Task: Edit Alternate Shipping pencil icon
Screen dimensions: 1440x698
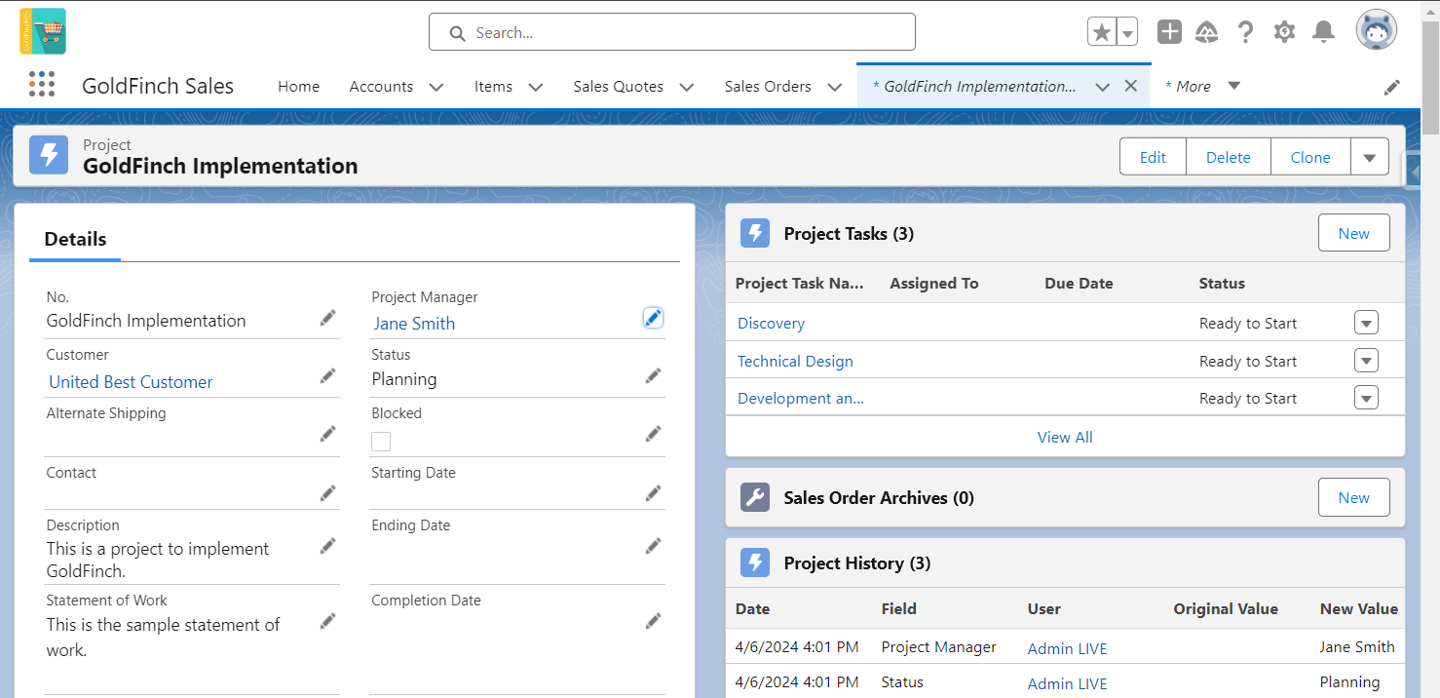Action: pos(327,434)
